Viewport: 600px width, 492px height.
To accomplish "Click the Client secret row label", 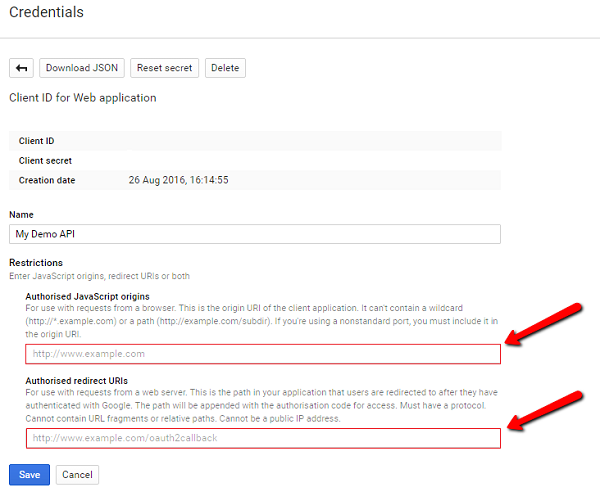I will pyautogui.click(x=45, y=161).
